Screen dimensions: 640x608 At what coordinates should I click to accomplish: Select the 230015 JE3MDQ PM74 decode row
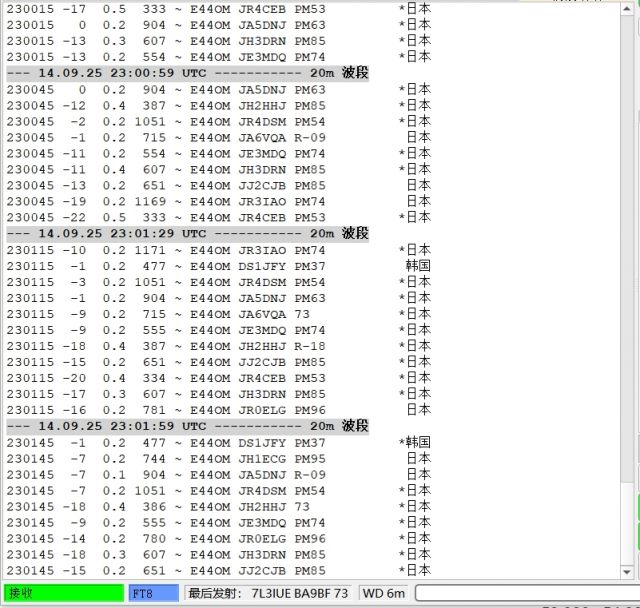tap(218, 57)
